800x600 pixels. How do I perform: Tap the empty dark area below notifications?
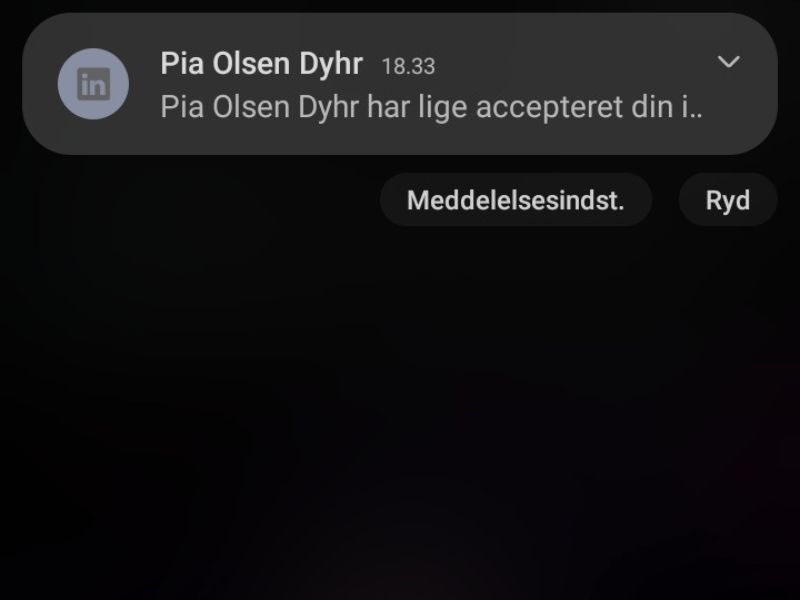[400, 408]
